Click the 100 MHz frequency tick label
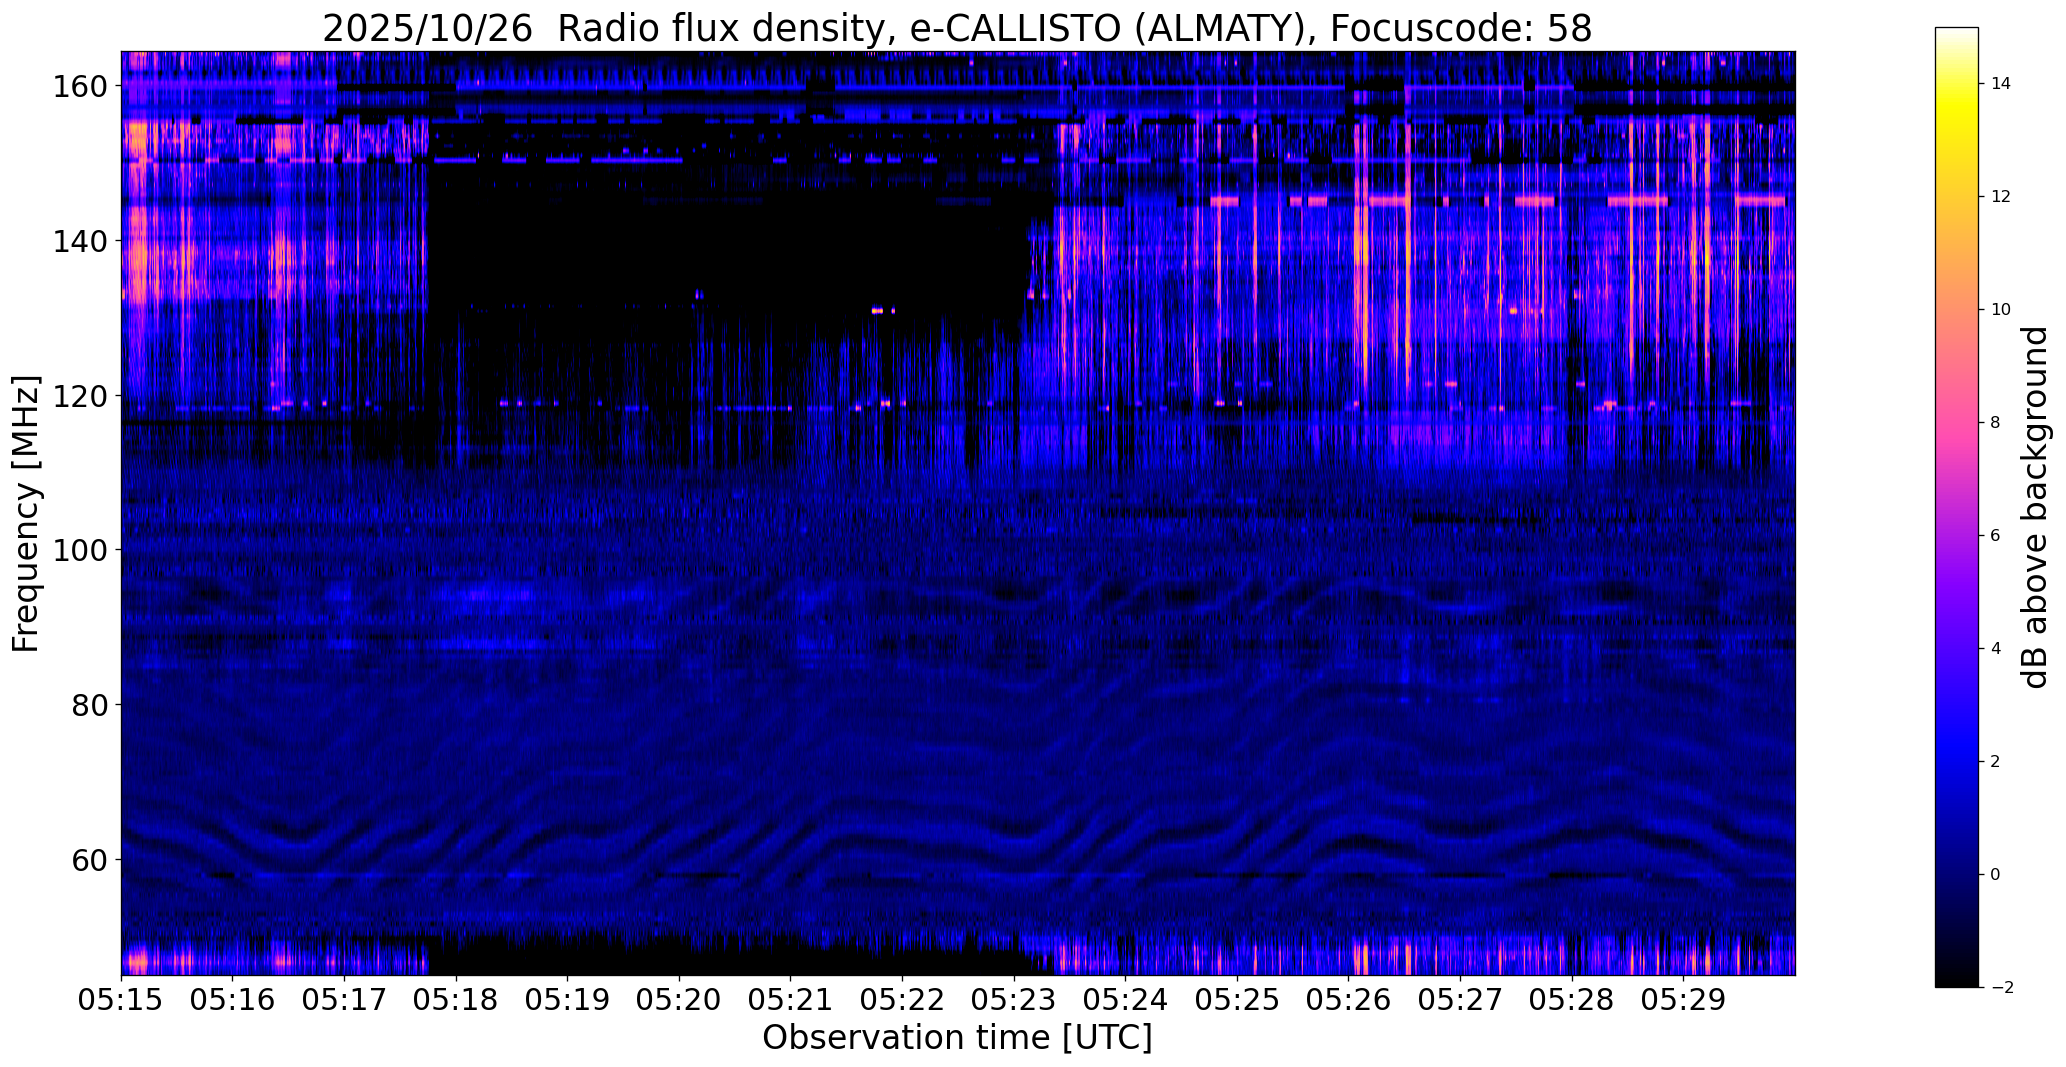Screen dimensions: 2066x1067 [79, 551]
